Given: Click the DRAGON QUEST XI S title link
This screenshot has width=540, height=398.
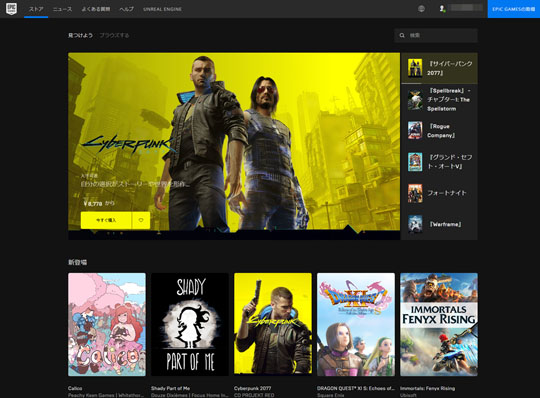Looking at the screenshot, I should click(356, 388).
